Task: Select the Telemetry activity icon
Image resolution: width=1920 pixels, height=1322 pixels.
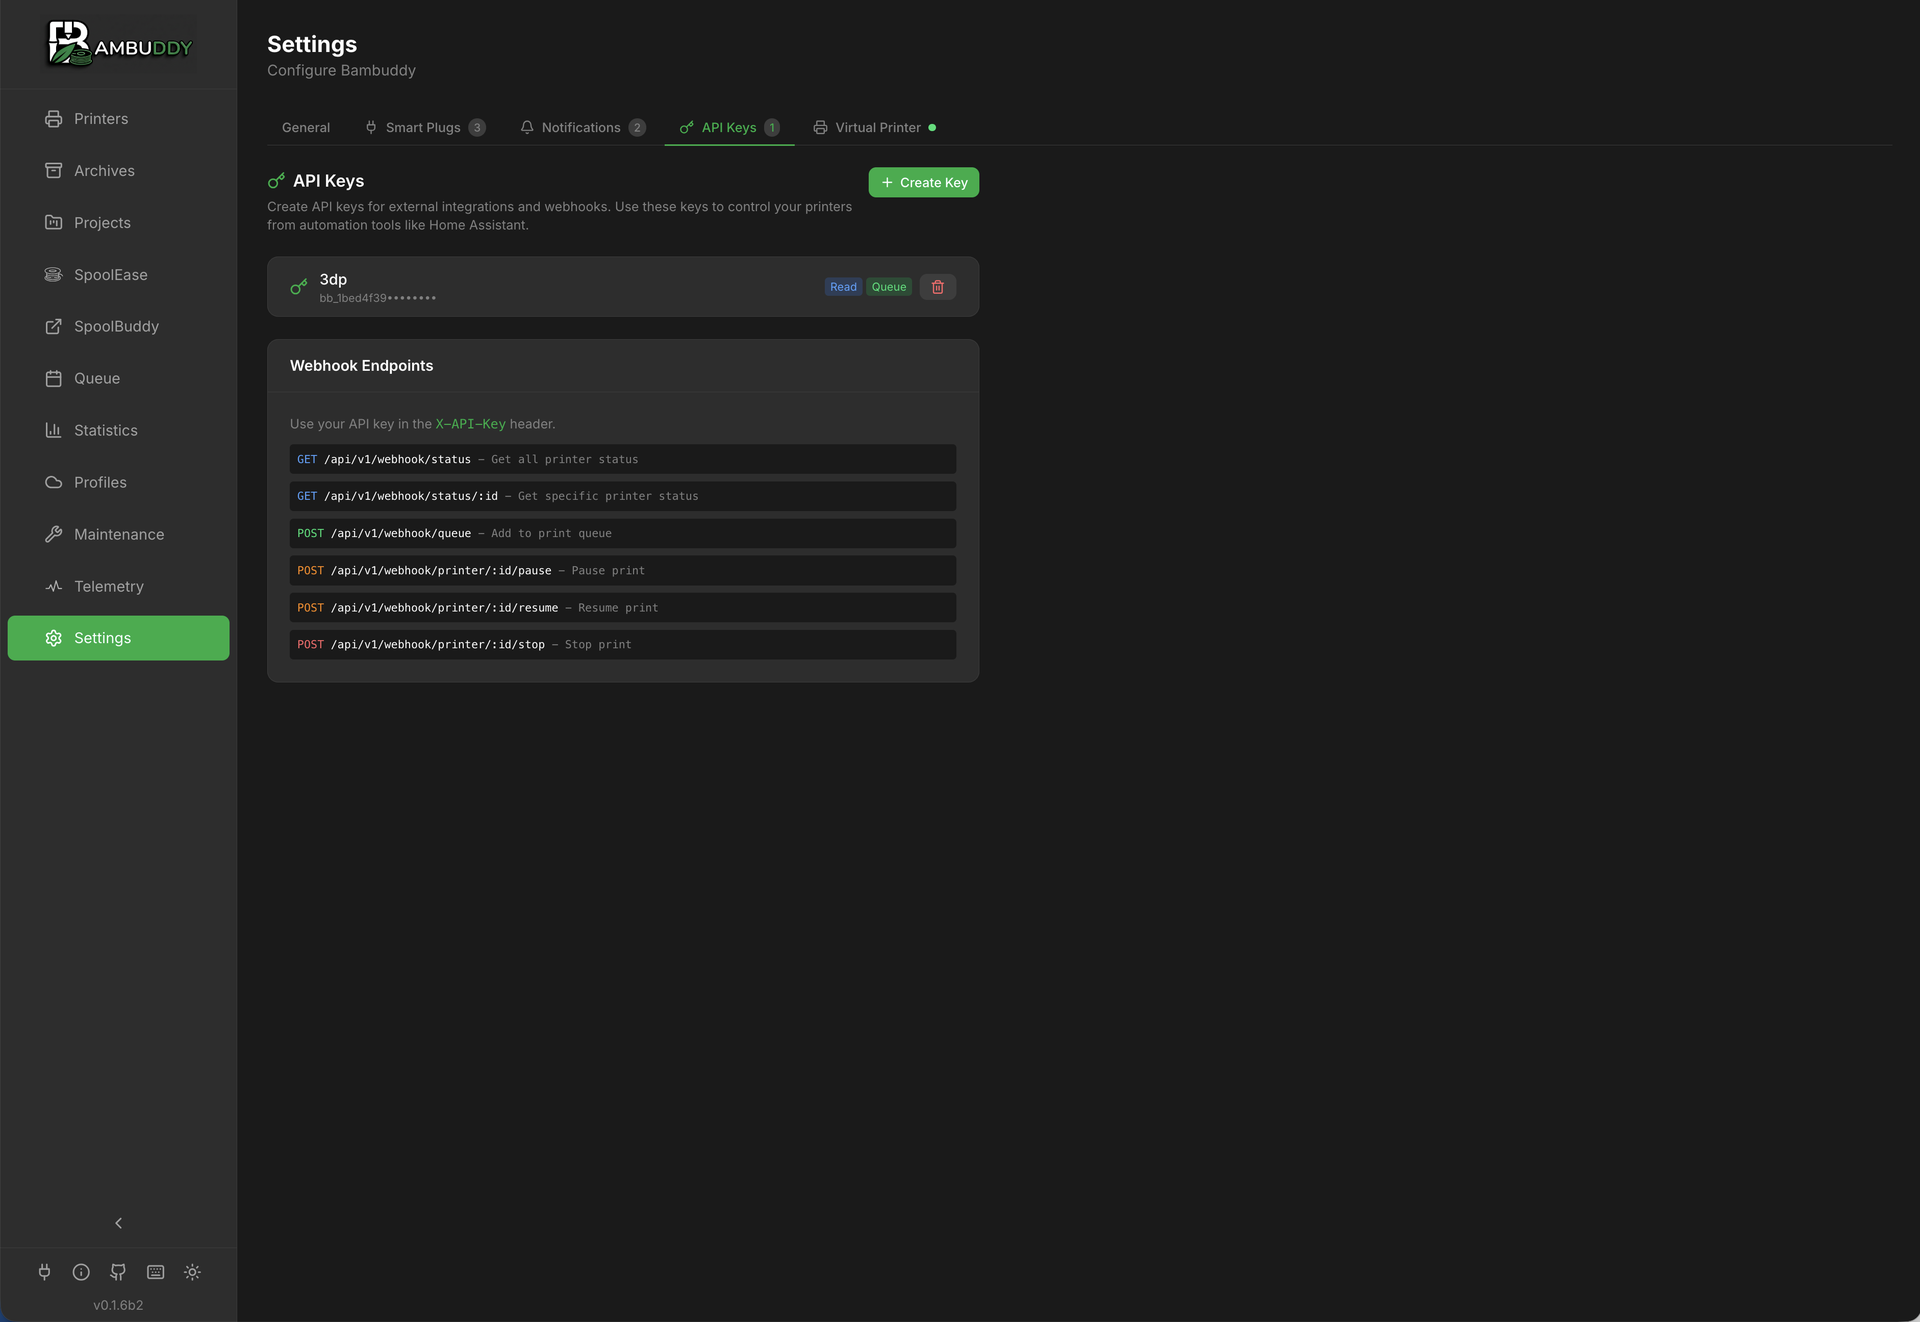Action: pyautogui.click(x=54, y=586)
